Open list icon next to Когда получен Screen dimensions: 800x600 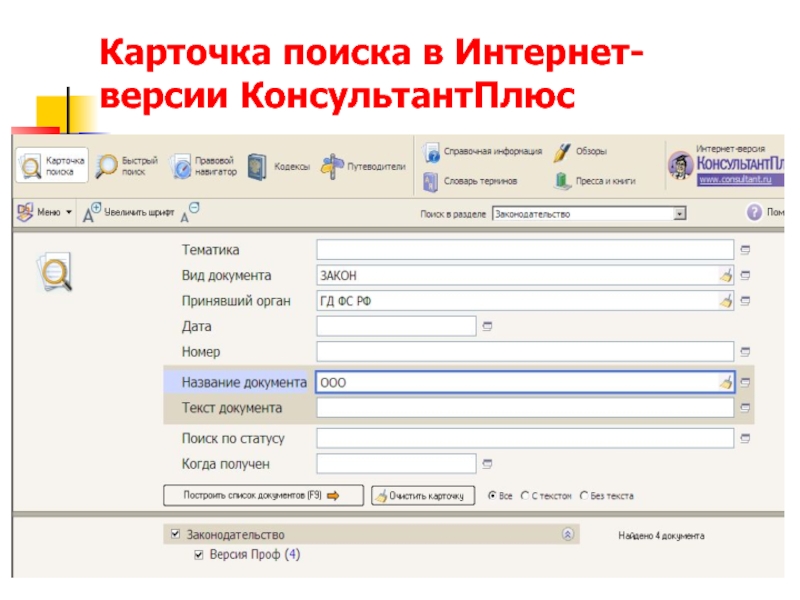487,463
